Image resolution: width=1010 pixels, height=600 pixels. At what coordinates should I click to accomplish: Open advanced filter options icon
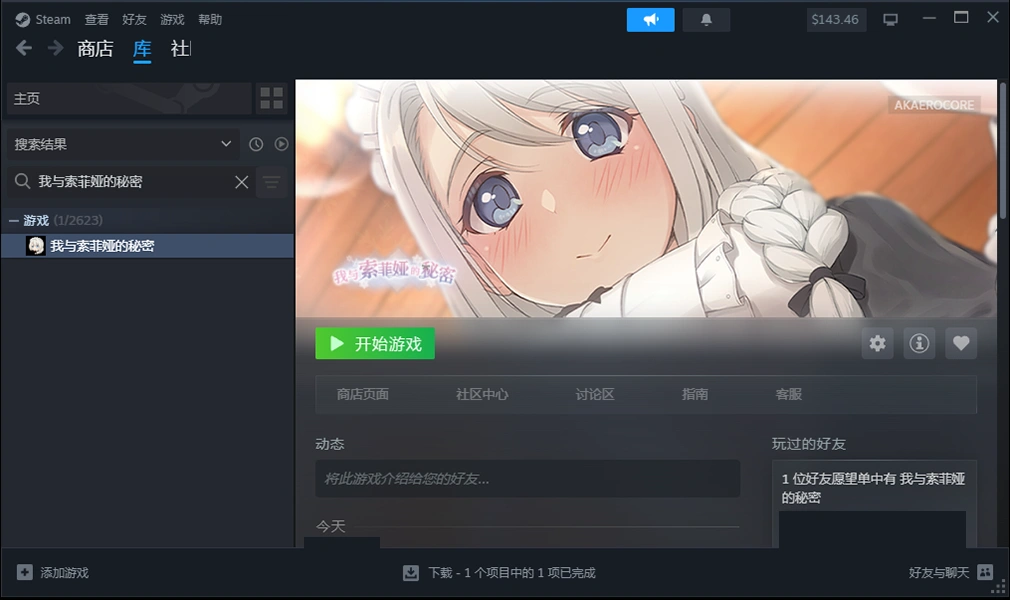point(271,182)
